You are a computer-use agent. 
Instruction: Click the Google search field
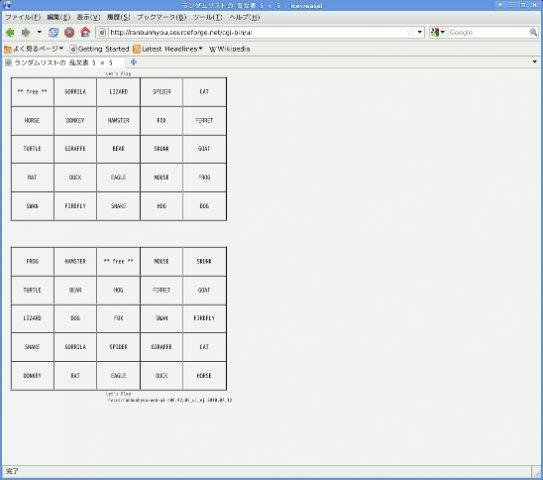coord(488,33)
